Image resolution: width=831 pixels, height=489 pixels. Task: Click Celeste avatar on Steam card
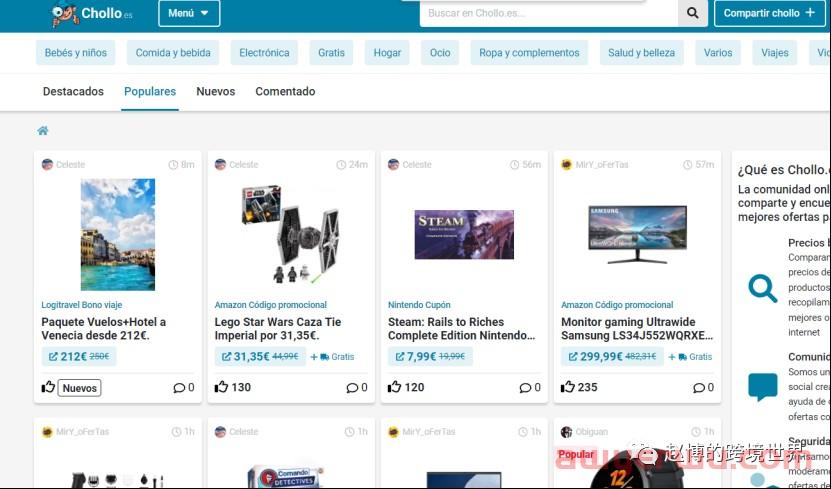click(393, 165)
